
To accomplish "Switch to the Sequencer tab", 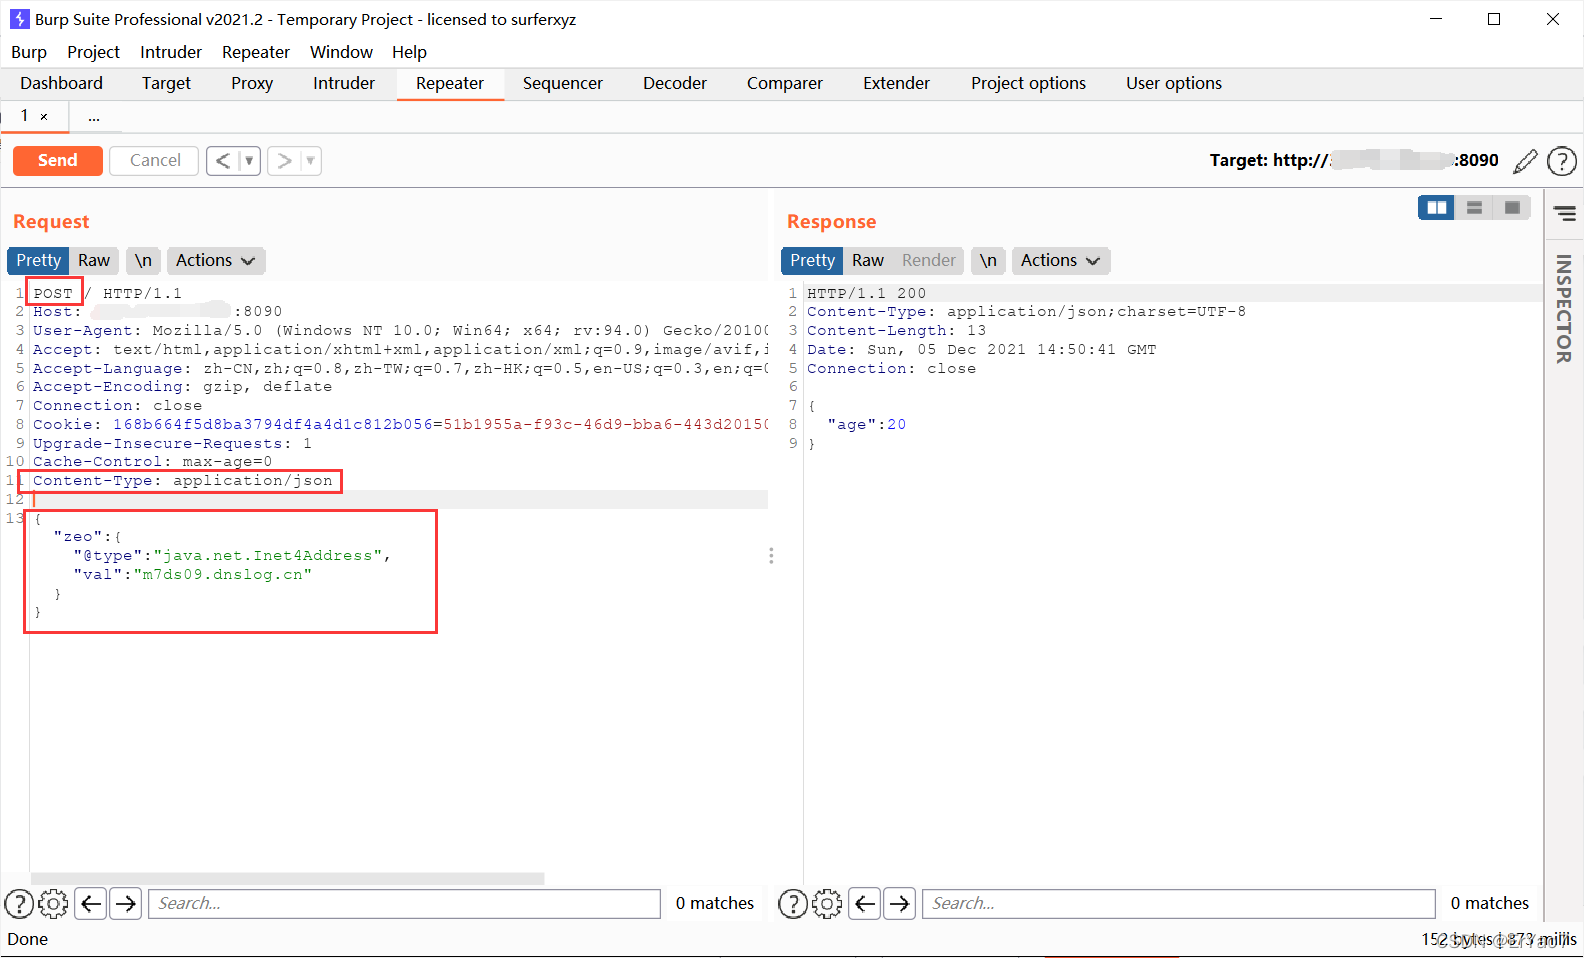I will click(563, 83).
